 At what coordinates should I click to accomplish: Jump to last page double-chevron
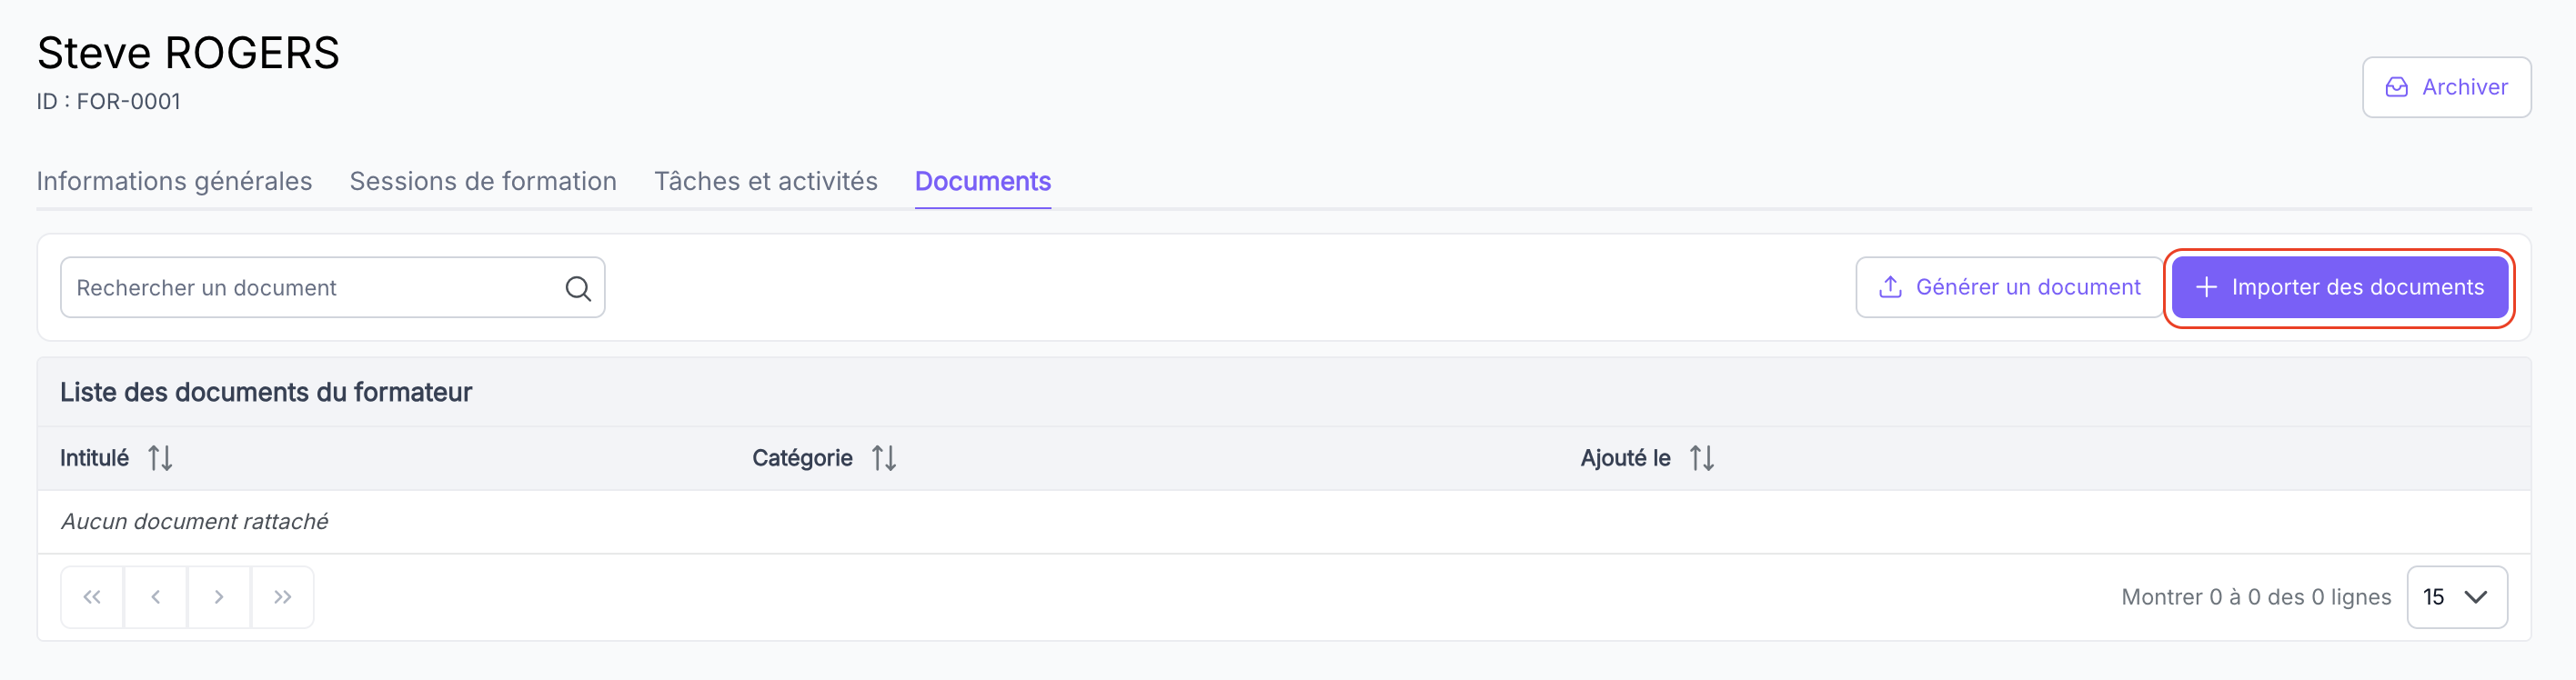point(283,597)
